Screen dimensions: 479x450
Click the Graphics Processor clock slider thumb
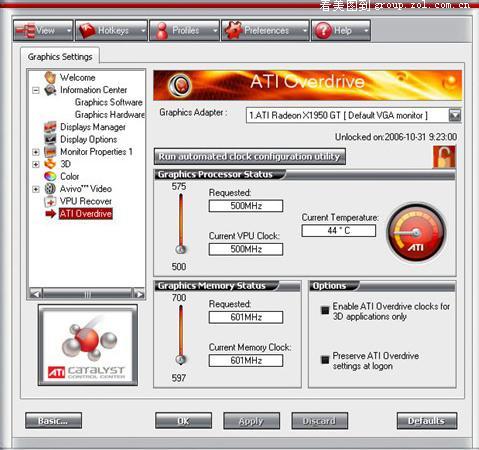pyautogui.click(x=181, y=249)
